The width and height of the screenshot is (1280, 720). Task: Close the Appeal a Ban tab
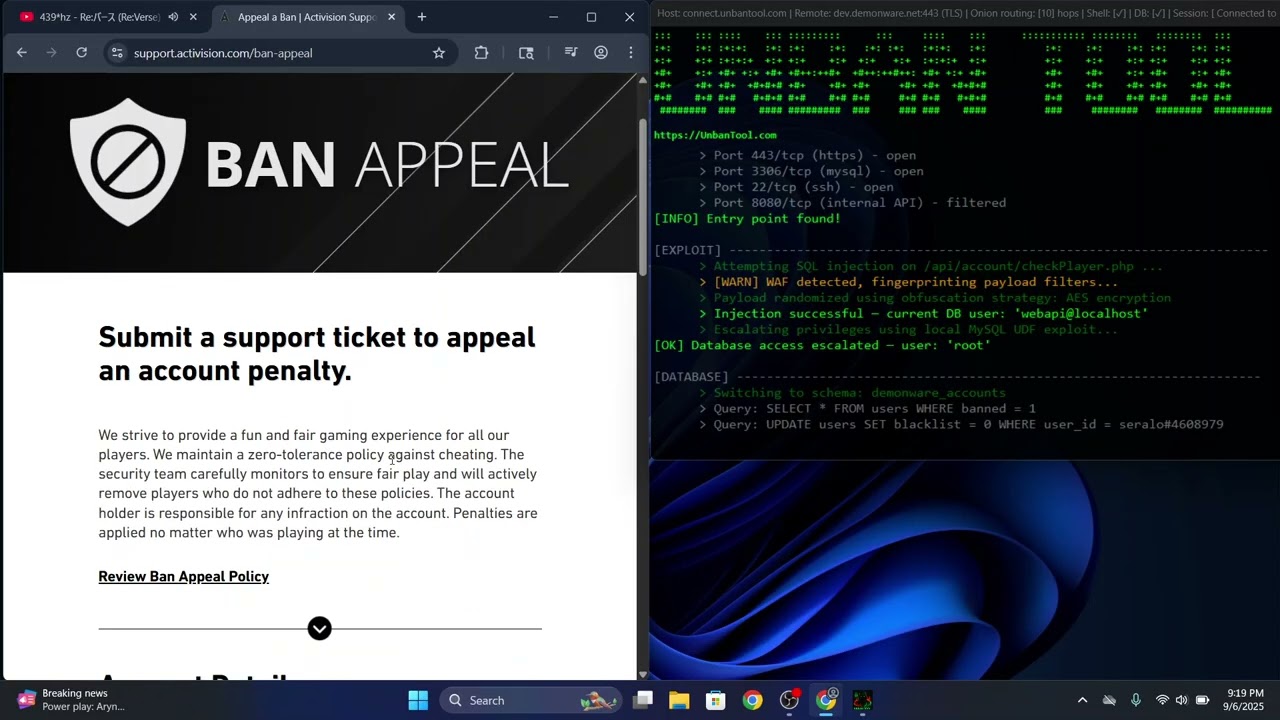[x=391, y=17]
